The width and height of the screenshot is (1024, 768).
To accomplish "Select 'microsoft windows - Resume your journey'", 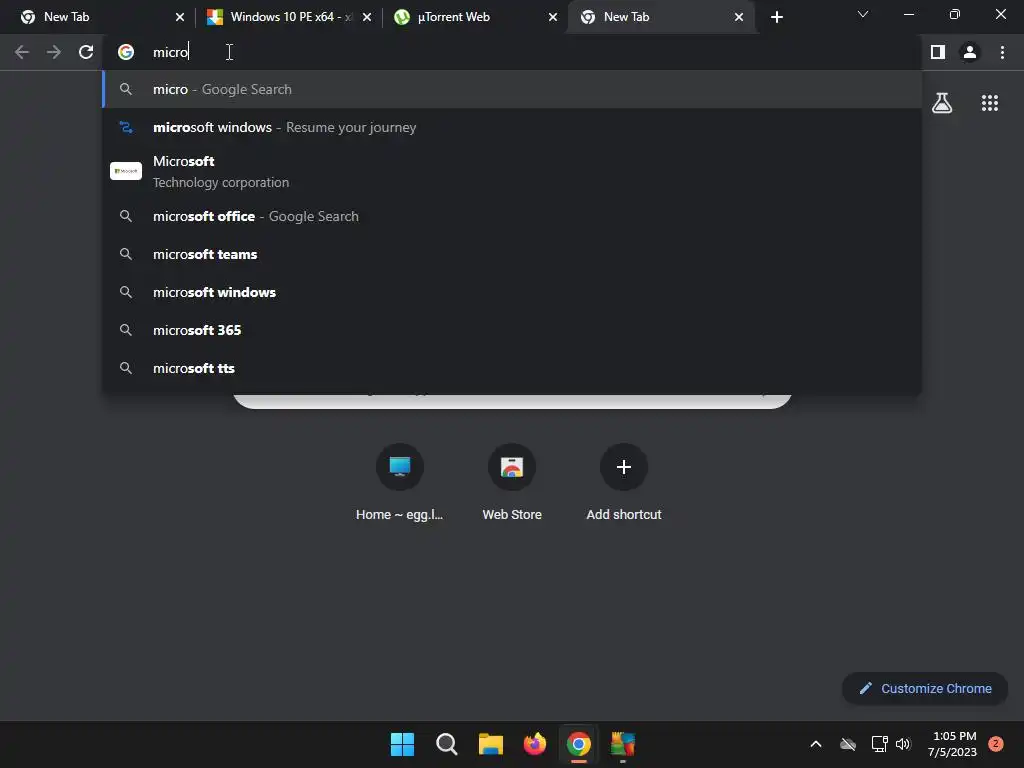I will [x=512, y=127].
